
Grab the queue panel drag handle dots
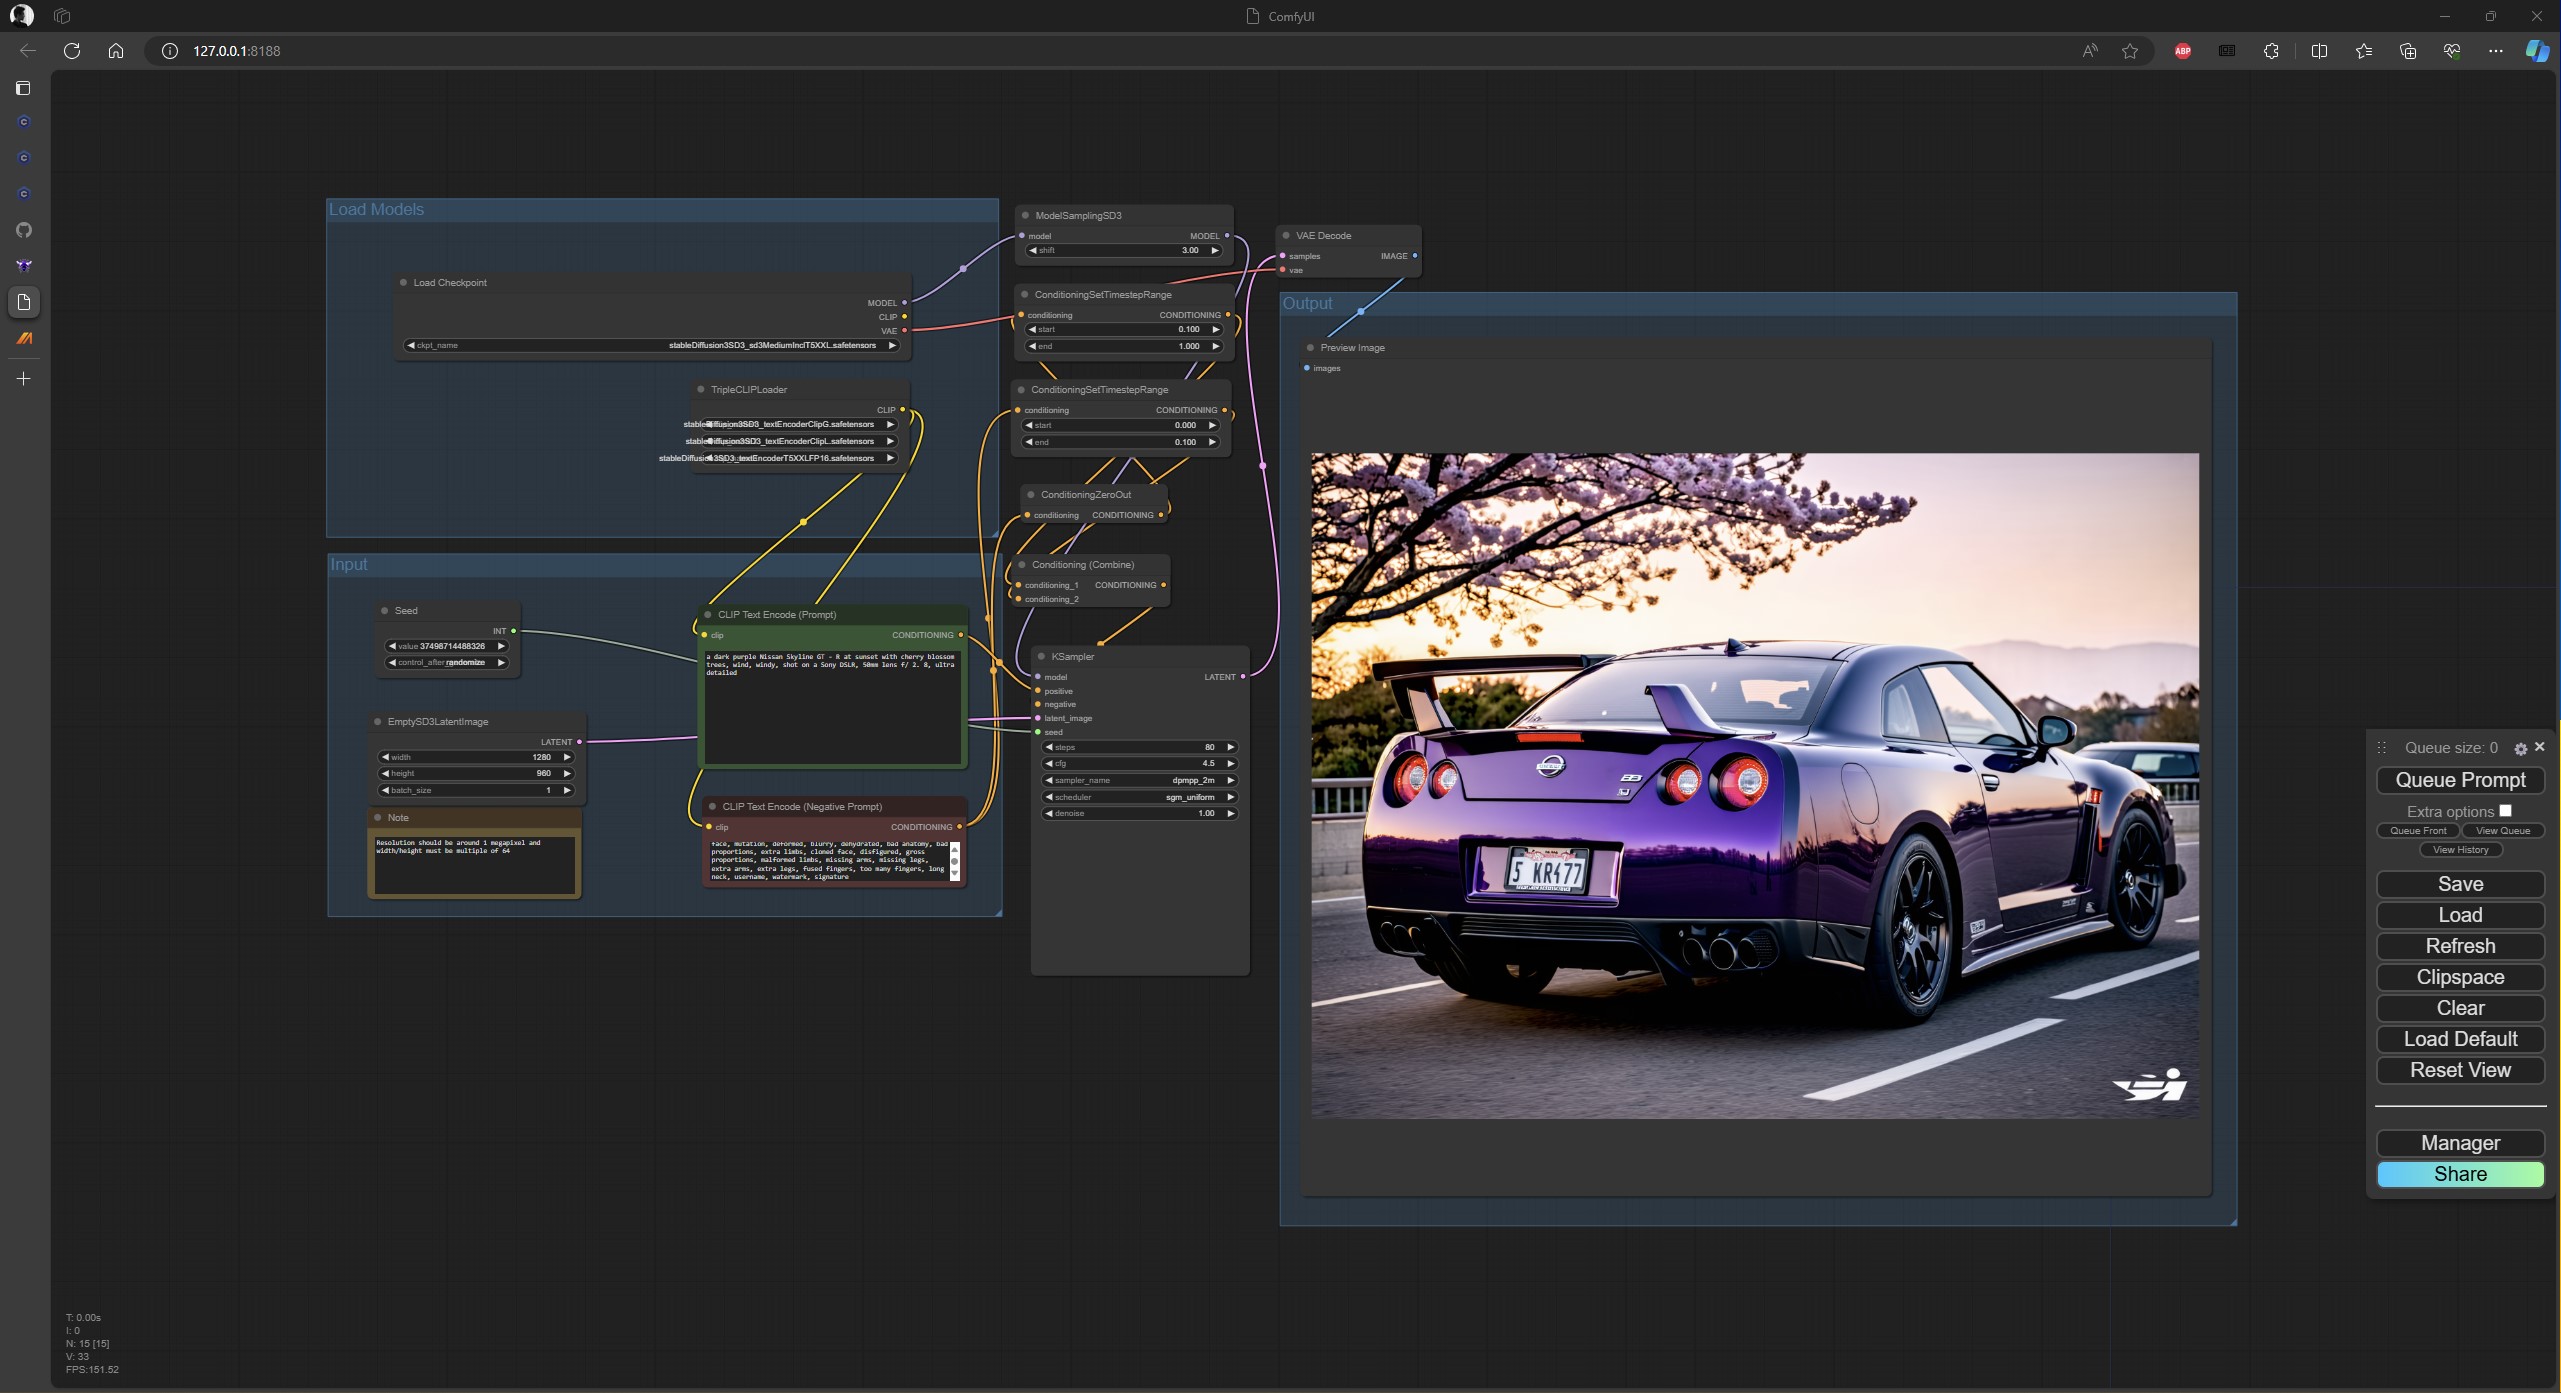[2382, 748]
